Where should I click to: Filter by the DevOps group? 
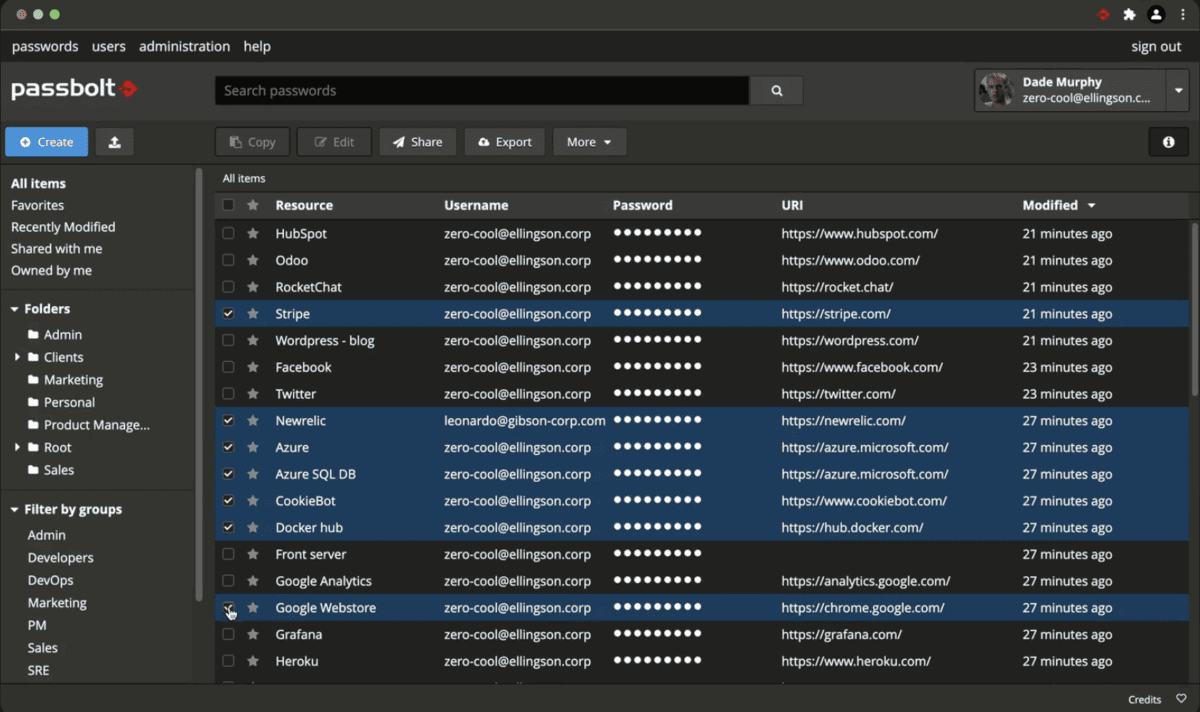point(50,580)
